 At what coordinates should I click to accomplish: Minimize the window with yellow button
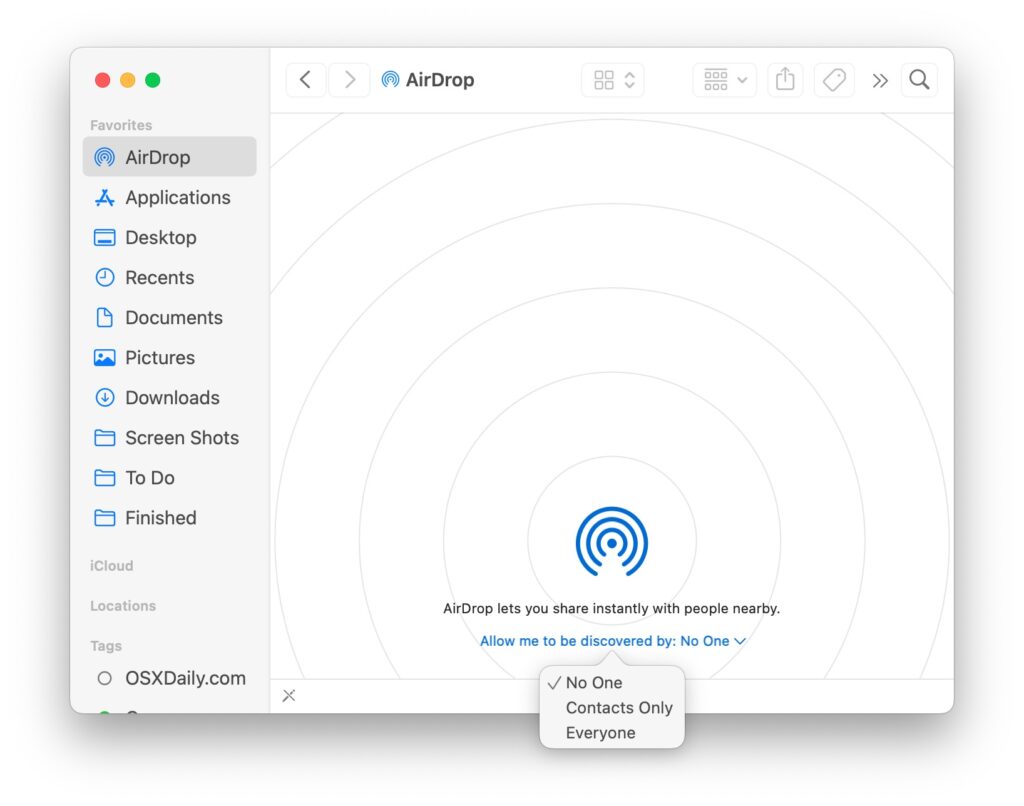[x=127, y=80]
